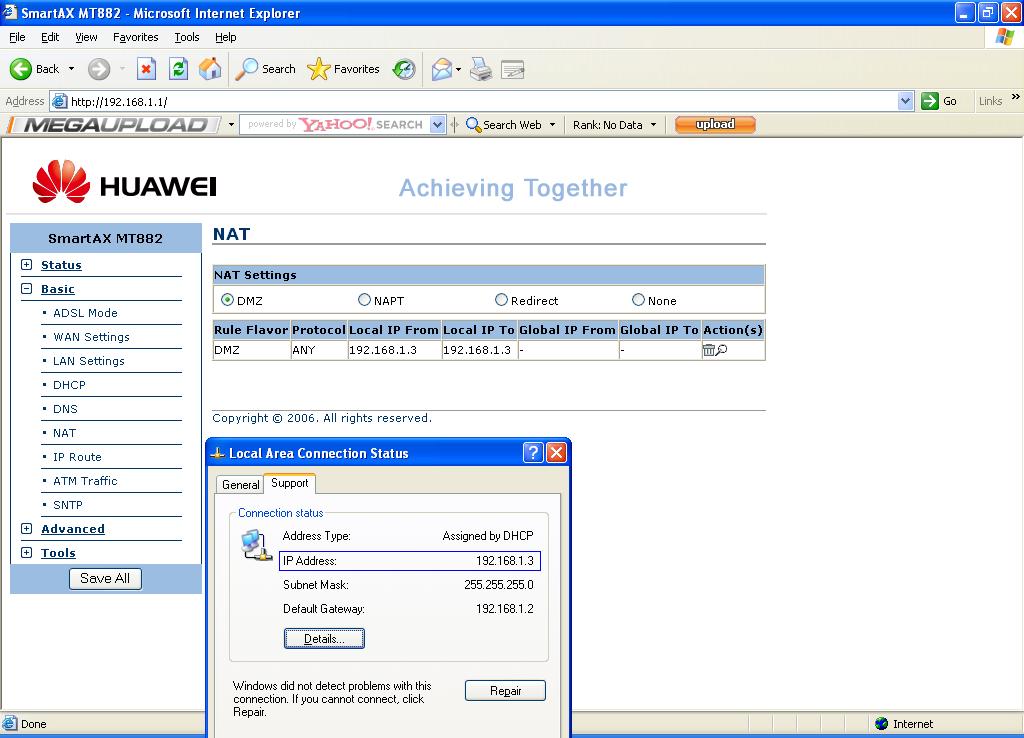Select the NAPT radio button

click(x=365, y=300)
